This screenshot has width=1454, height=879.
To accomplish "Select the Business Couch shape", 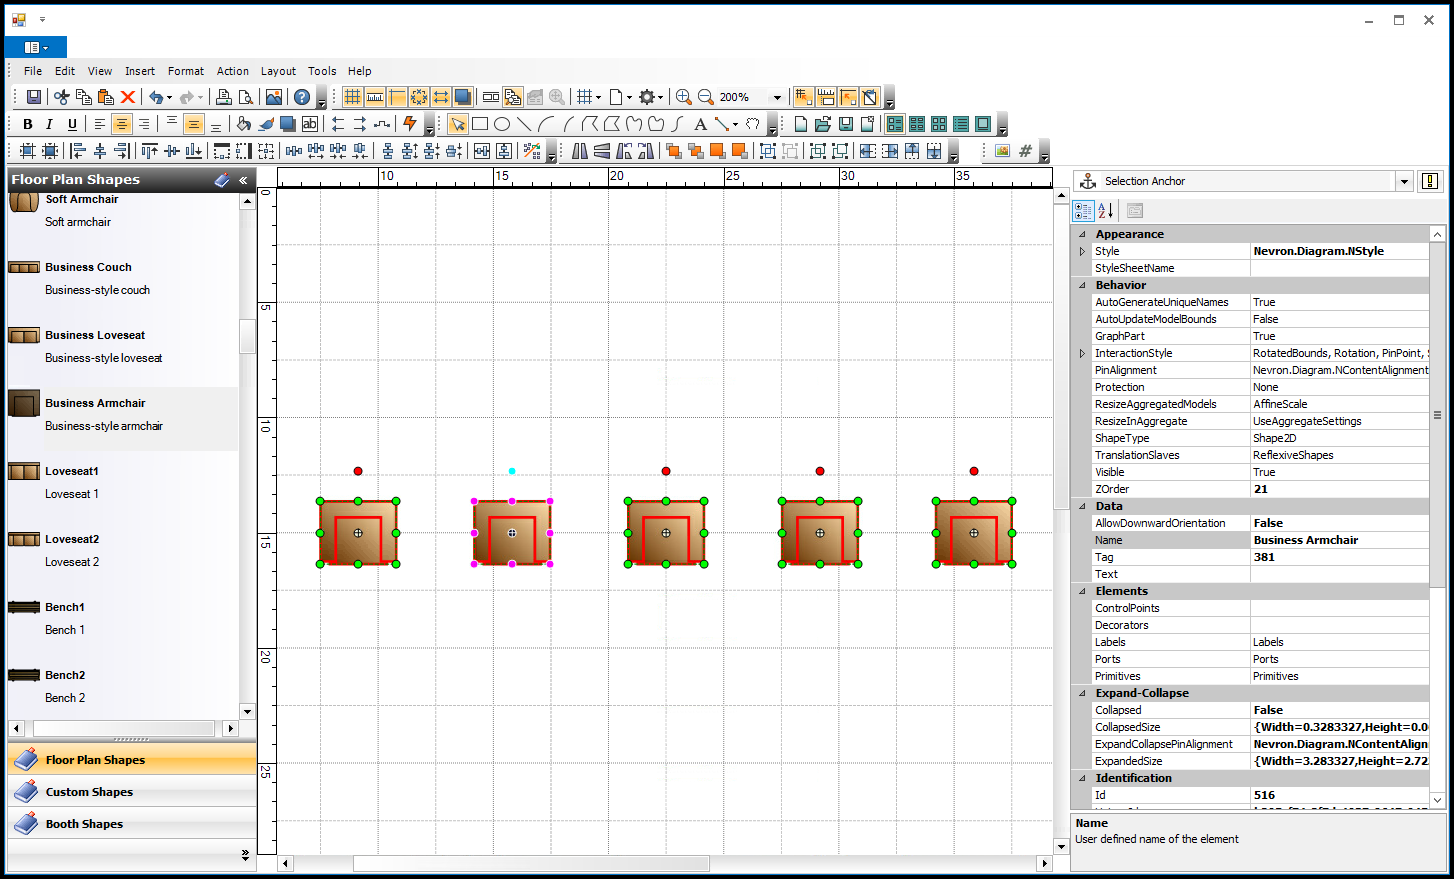I will pyautogui.click(x=123, y=279).
